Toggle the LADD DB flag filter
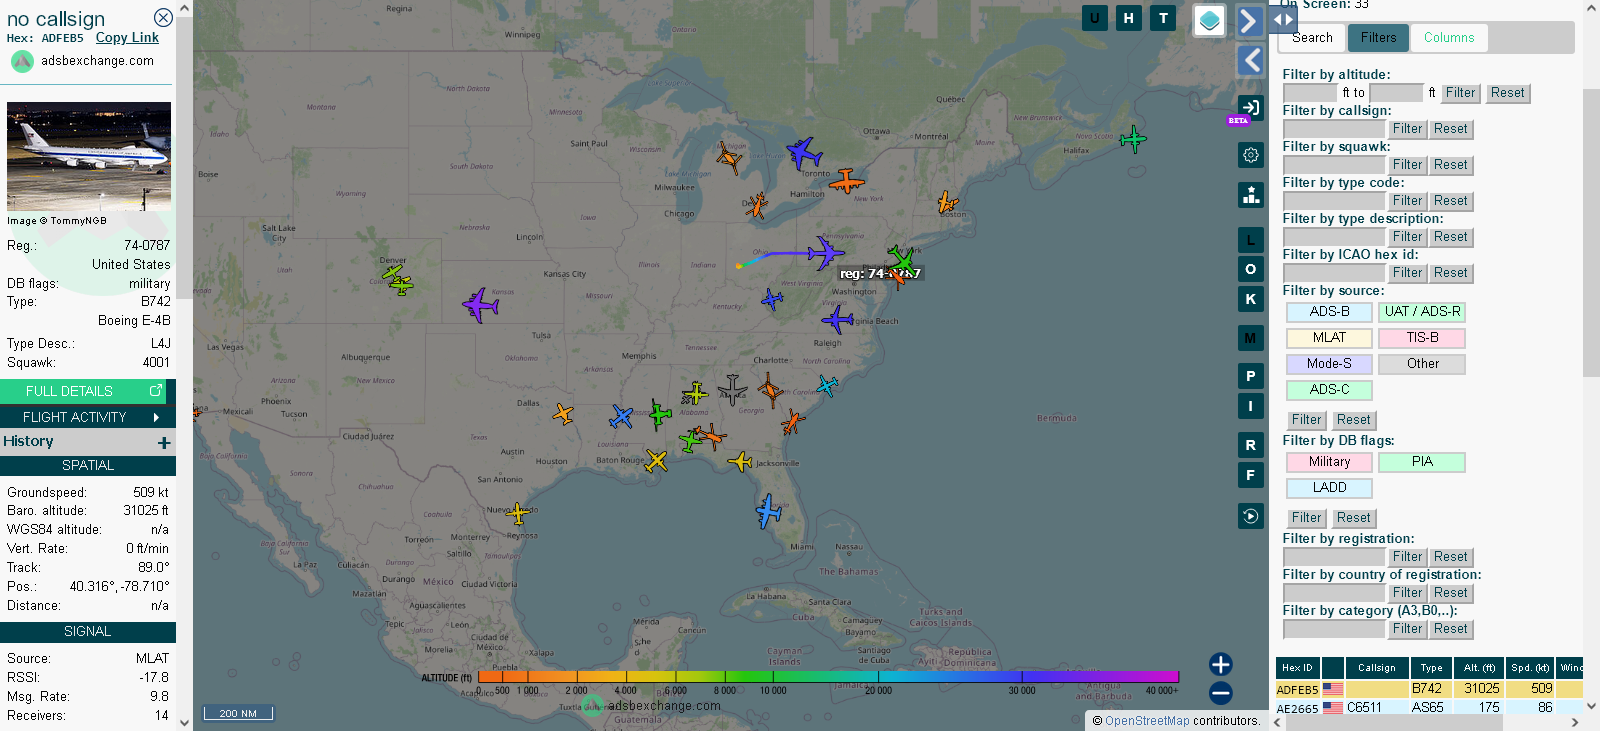1600x731 pixels. pyautogui.click(x=1329, y=488)
